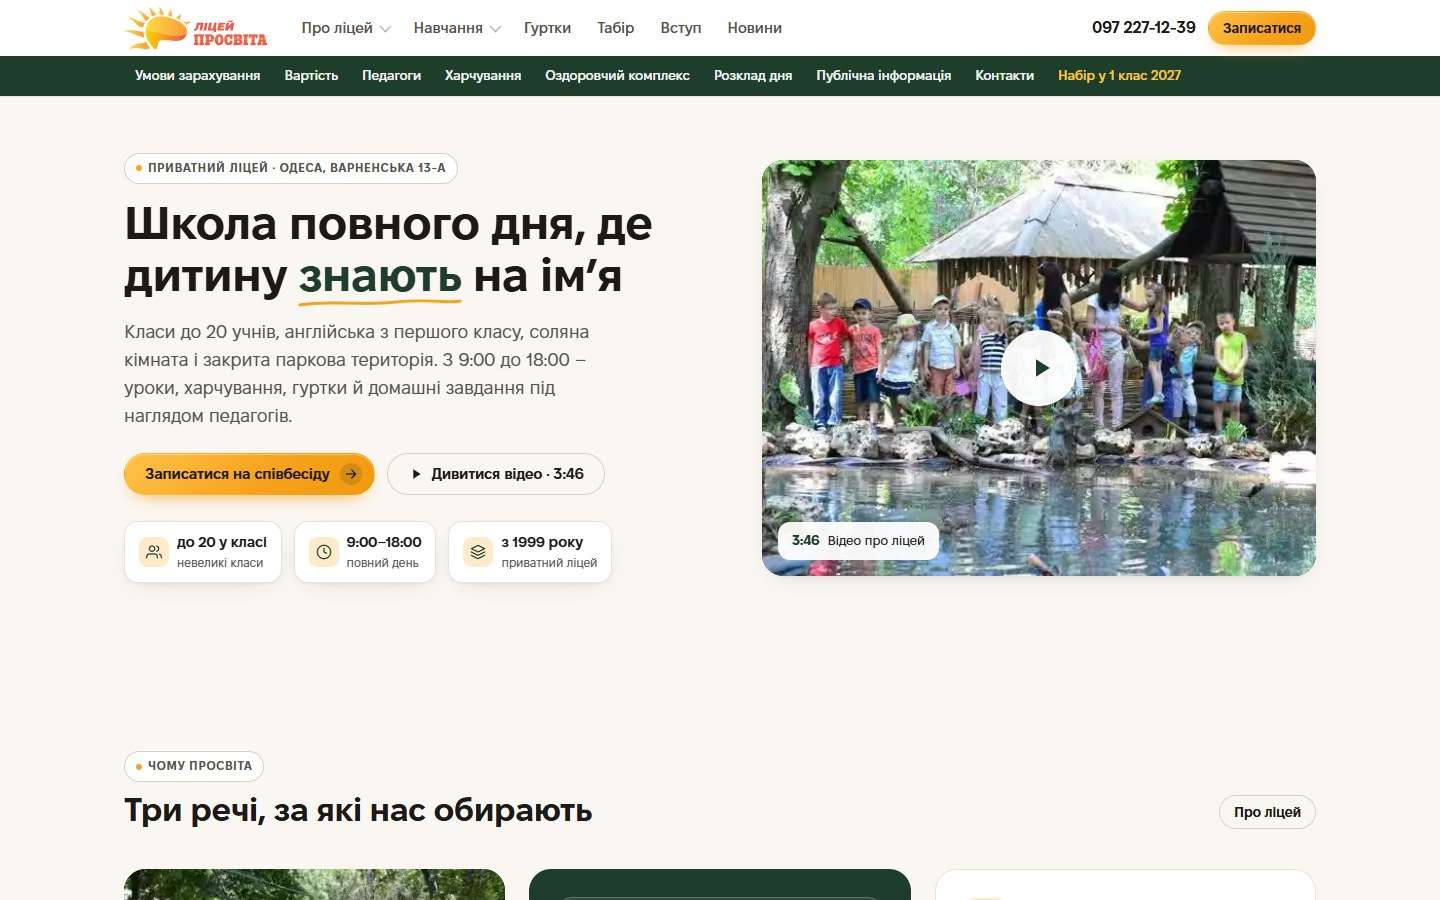
Task: Play the video with the round play button
Action: pyautogui.click(x=1039, y=367)
